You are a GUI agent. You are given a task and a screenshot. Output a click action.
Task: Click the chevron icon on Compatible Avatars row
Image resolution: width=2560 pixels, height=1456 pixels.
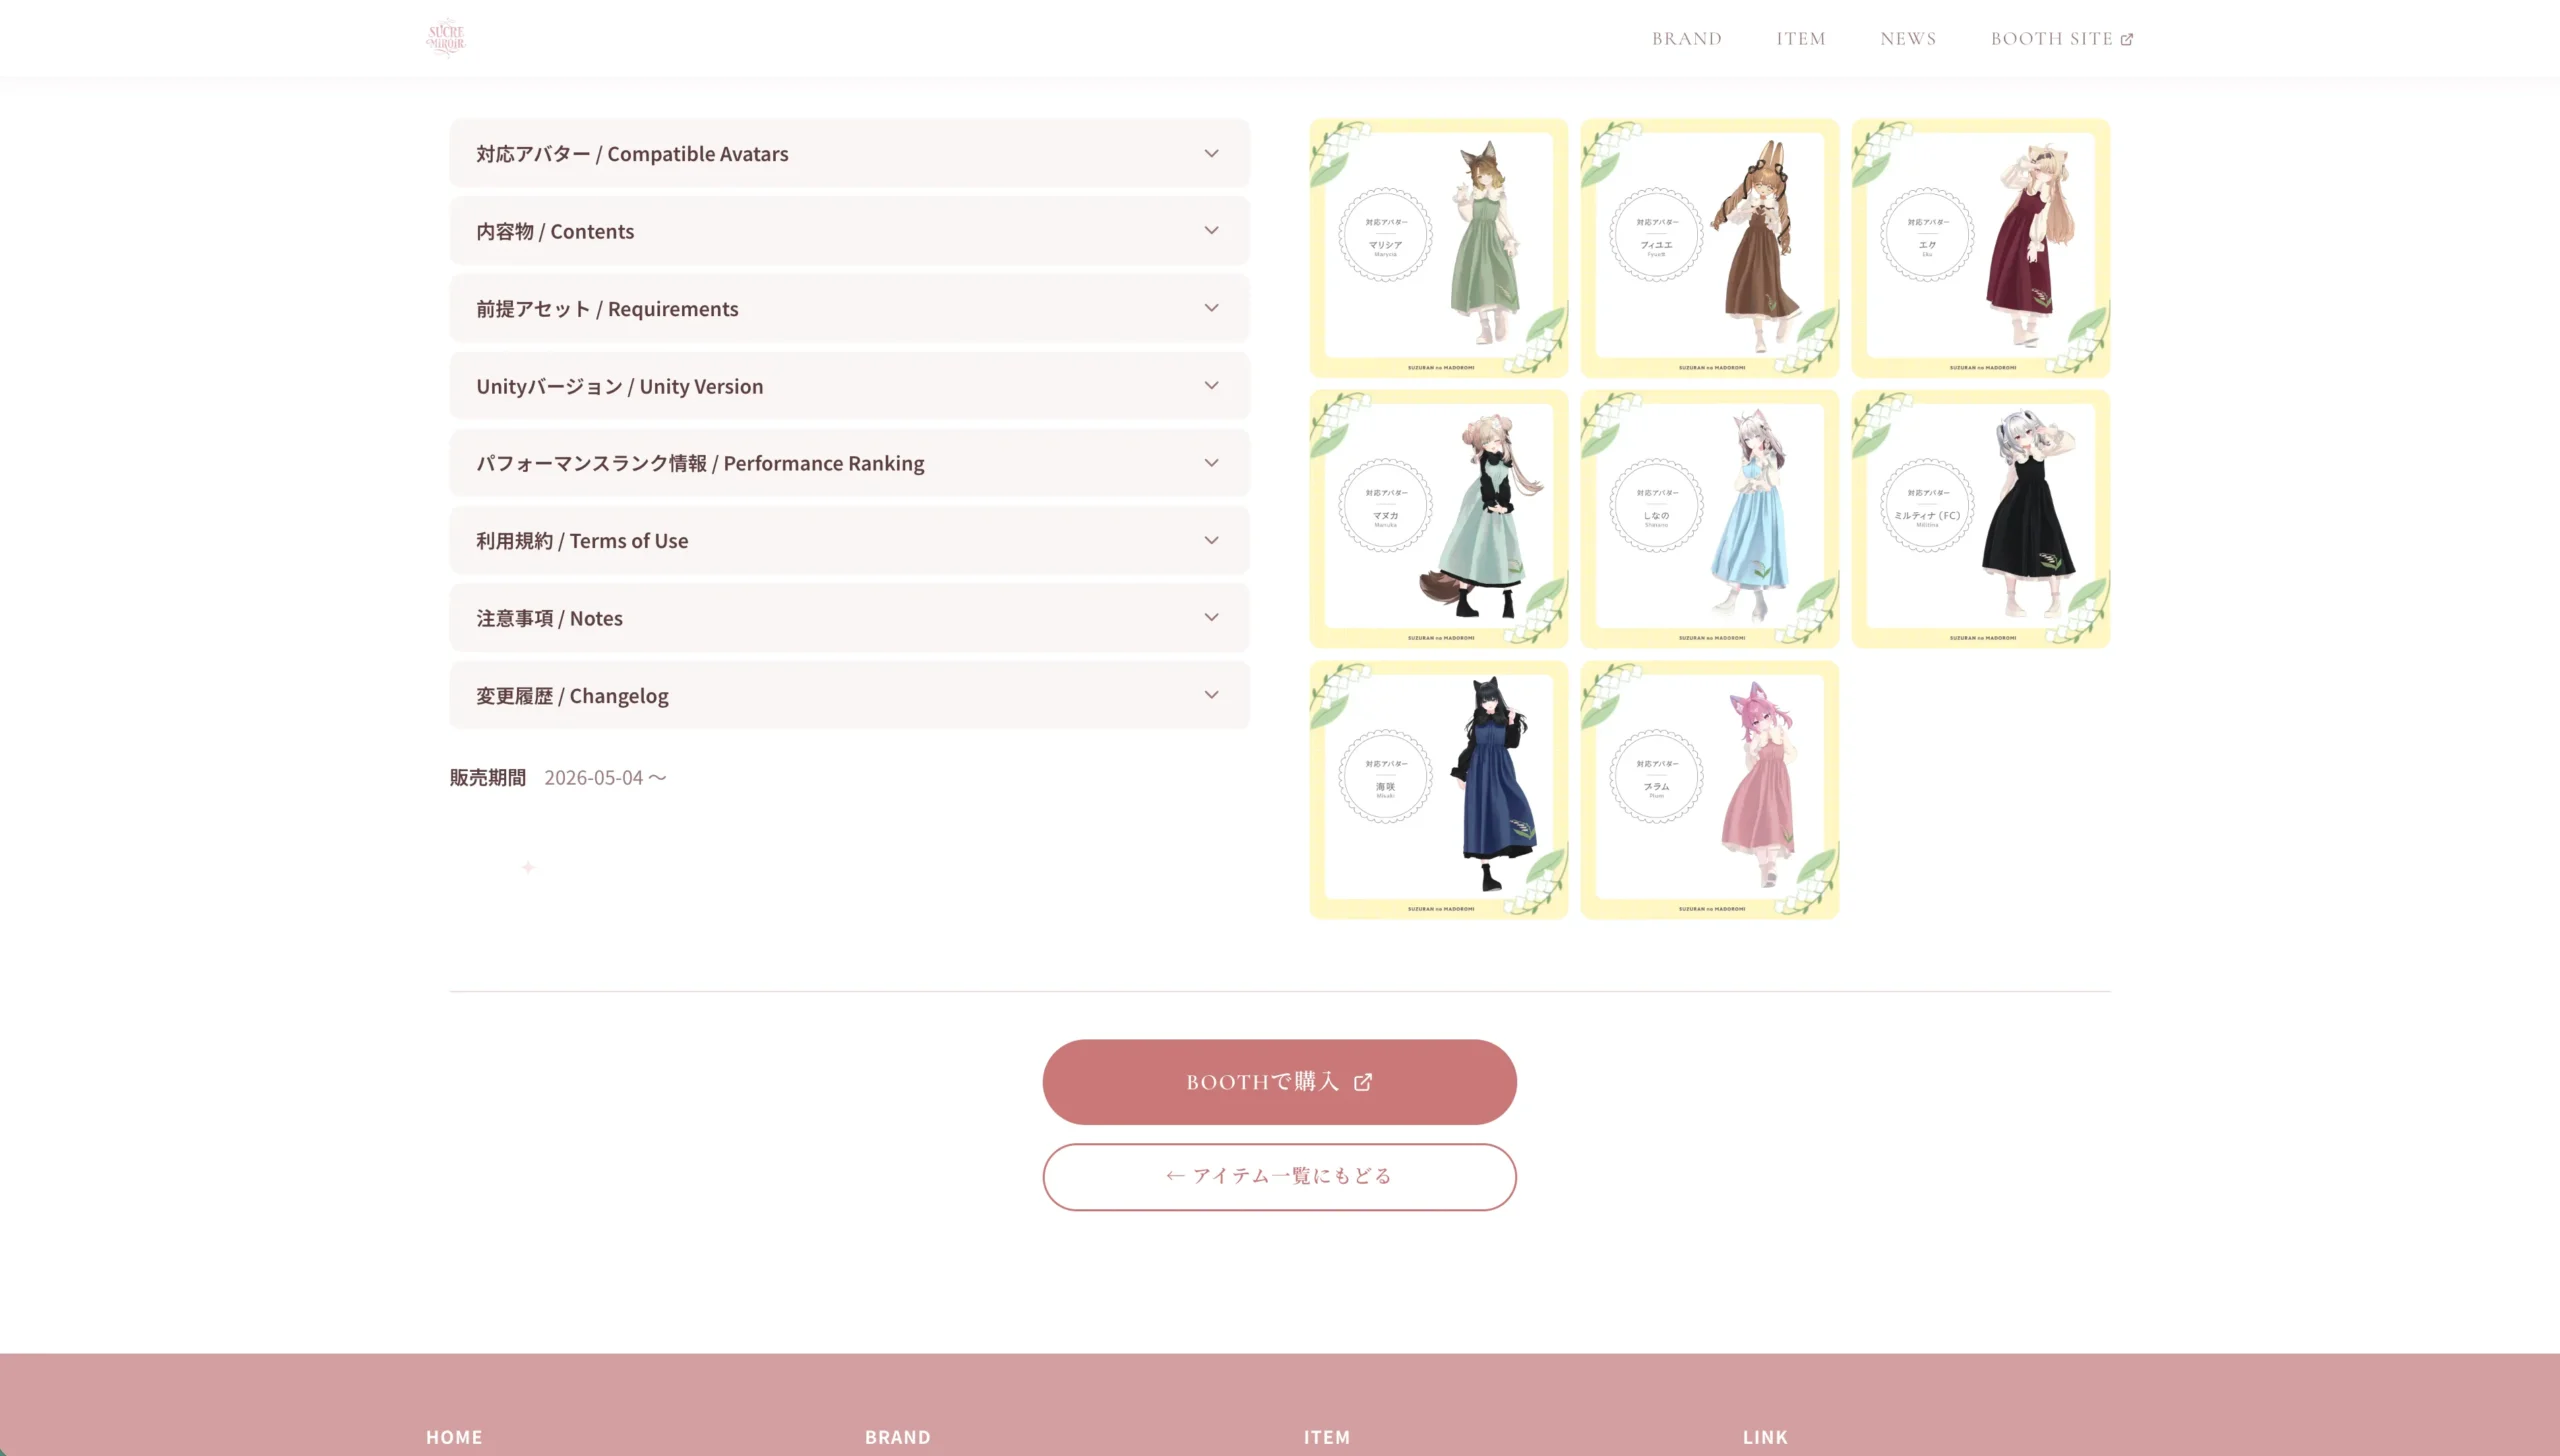click(x=1211, y=154)
